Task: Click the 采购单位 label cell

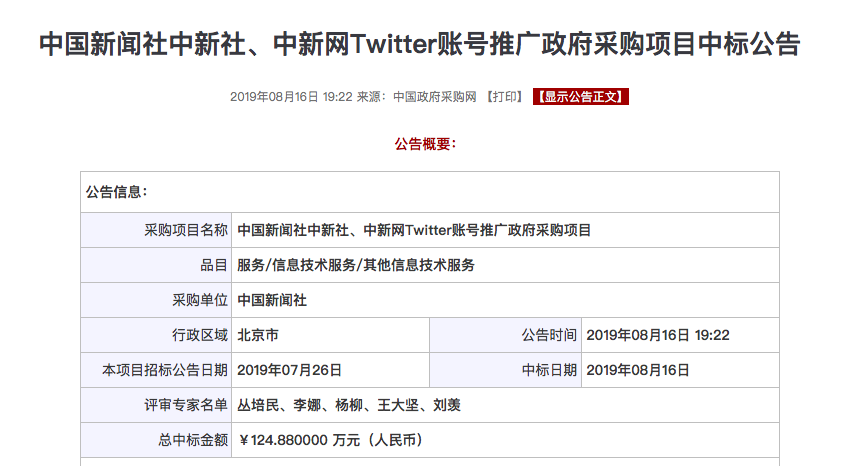Action: coord(156,300)
